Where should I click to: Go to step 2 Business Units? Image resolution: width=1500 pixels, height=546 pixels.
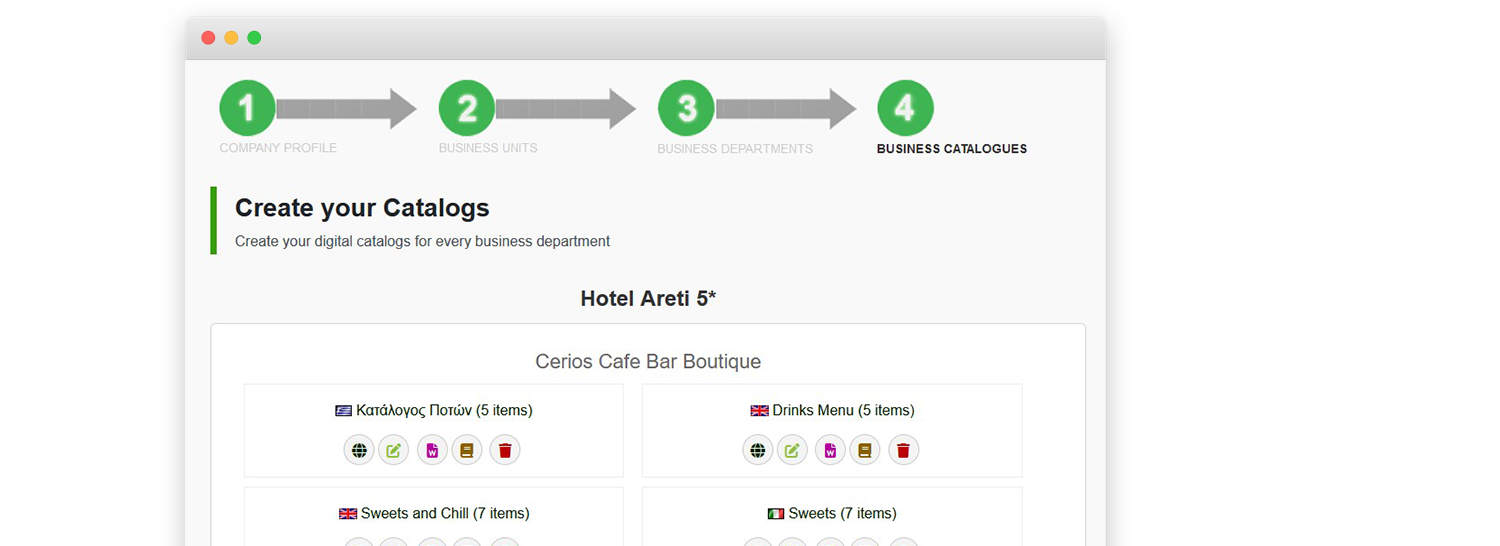click(467, 108)
